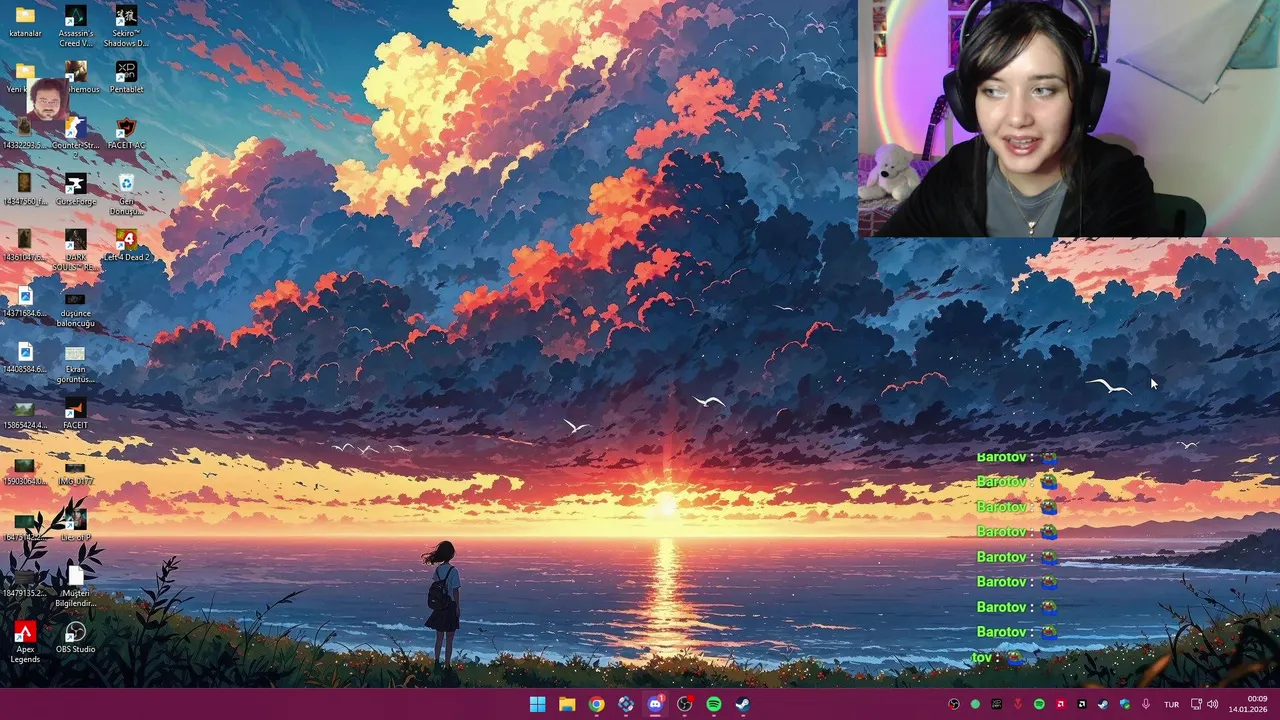Click the microphone tray icon
Screen dimensions: 1280x720
pos(1146,704)
